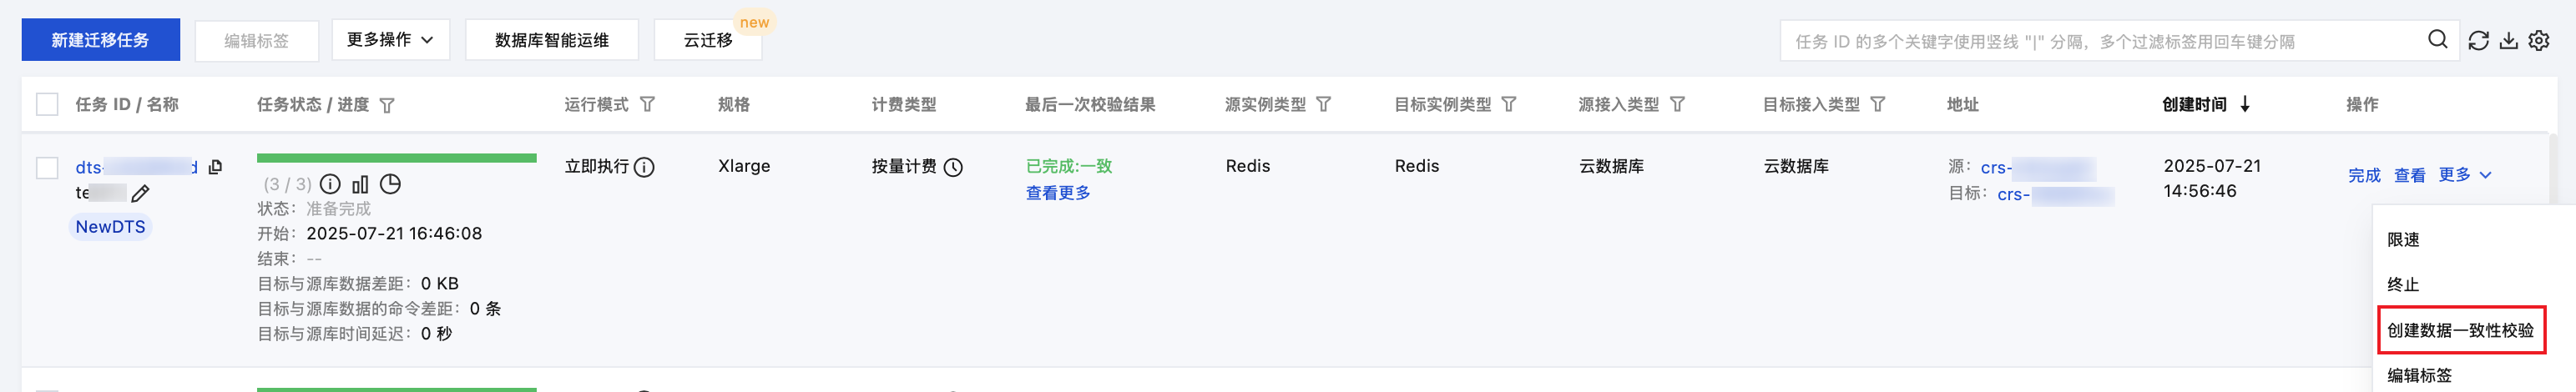The height and width of the screenshot is (392, 2576).
Task: Focus the task ID search field
Action: pyautogui.click(x=2100, y=41)
